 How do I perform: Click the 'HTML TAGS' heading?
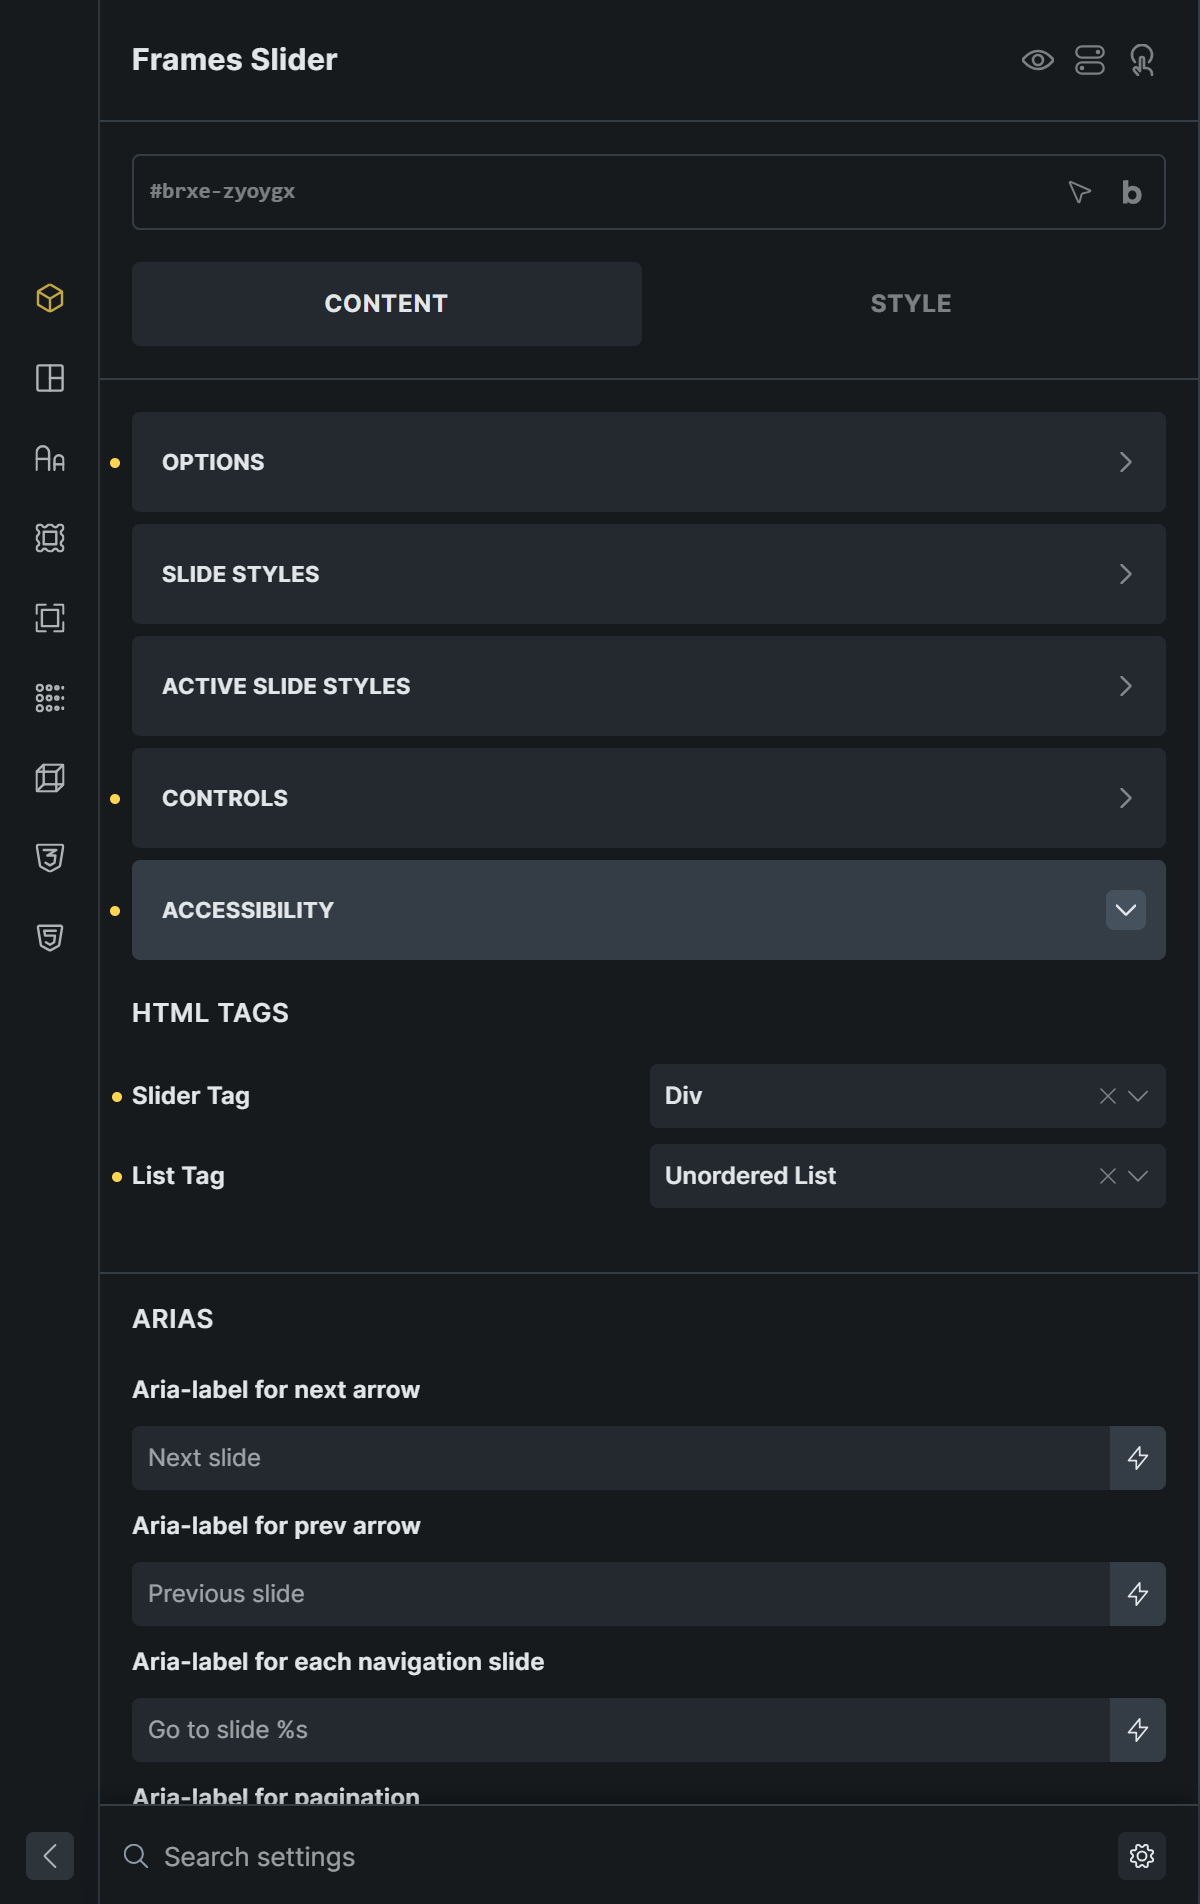tap(210, 1013)
